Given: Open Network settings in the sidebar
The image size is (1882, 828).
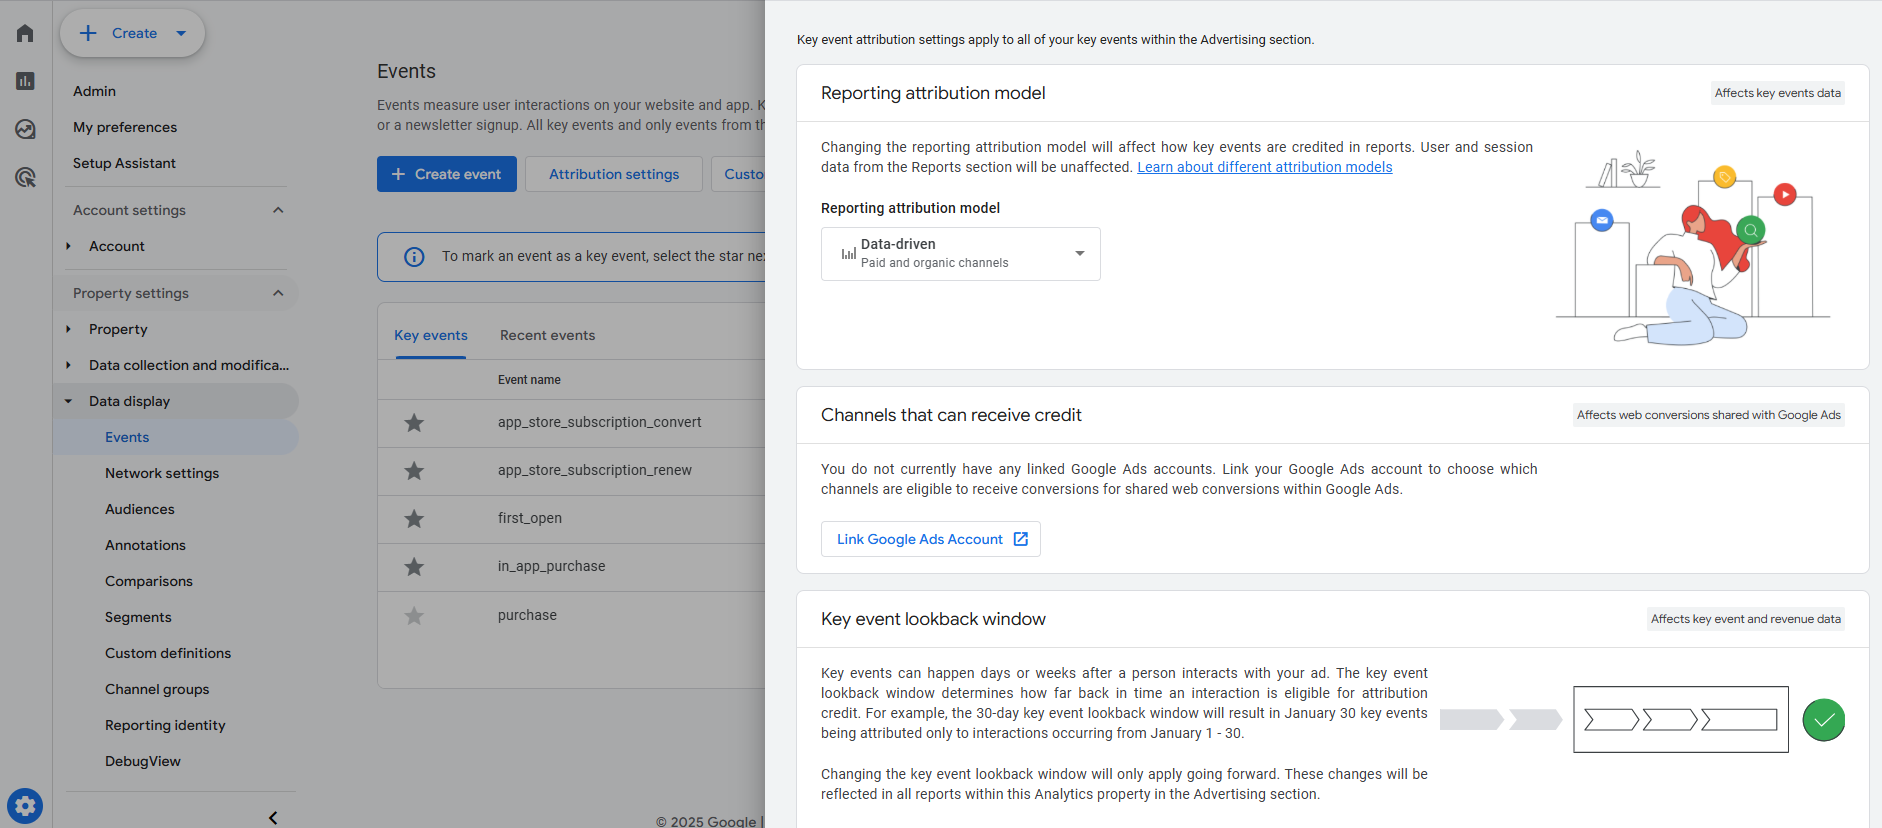Looking at the screenshot, I should tap(162, 473).
